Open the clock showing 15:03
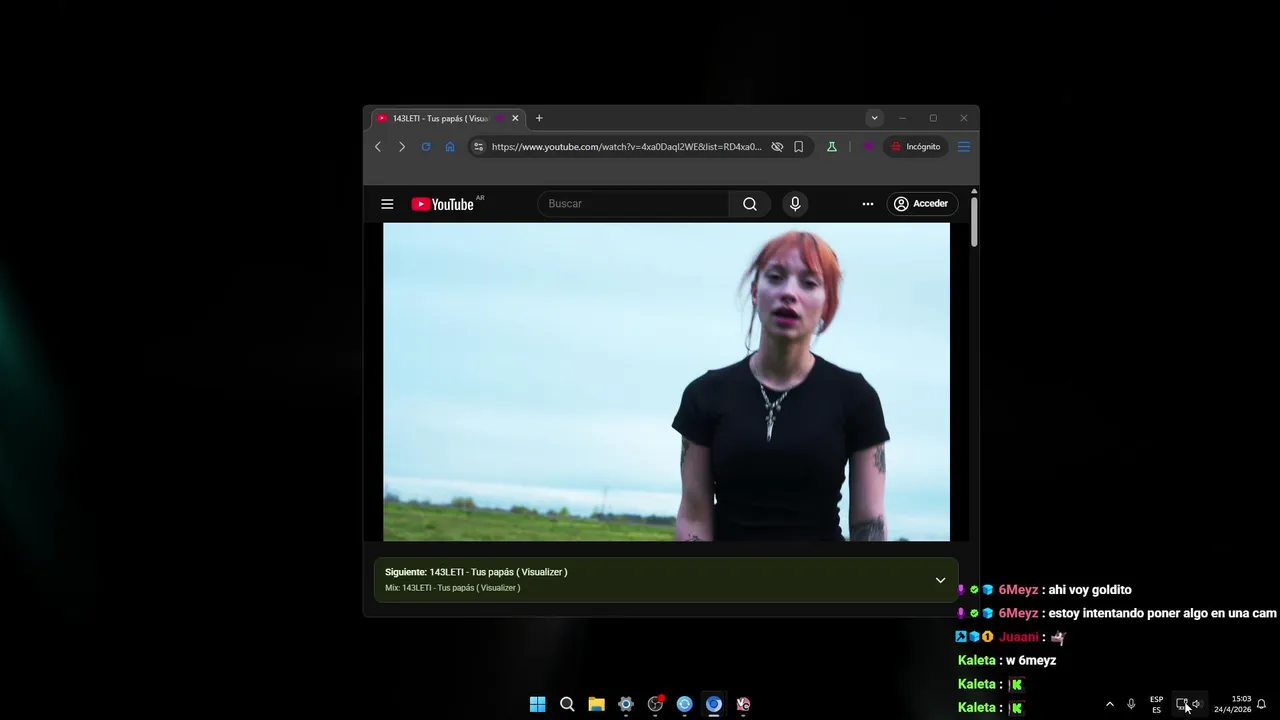Screen dimensions: 1280x720 [x=1232, y=704]
